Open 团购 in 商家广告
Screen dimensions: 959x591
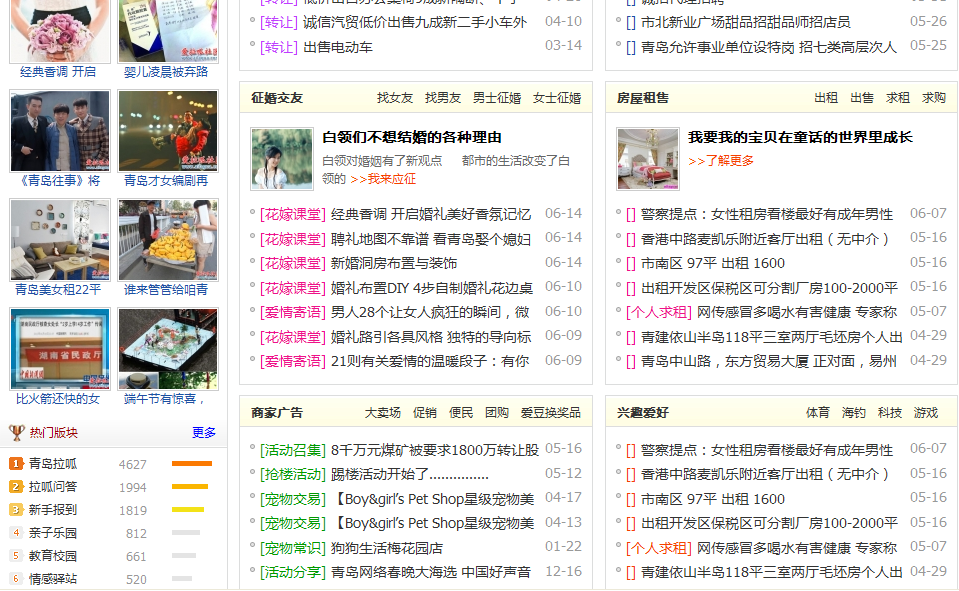tap(497, 413)
